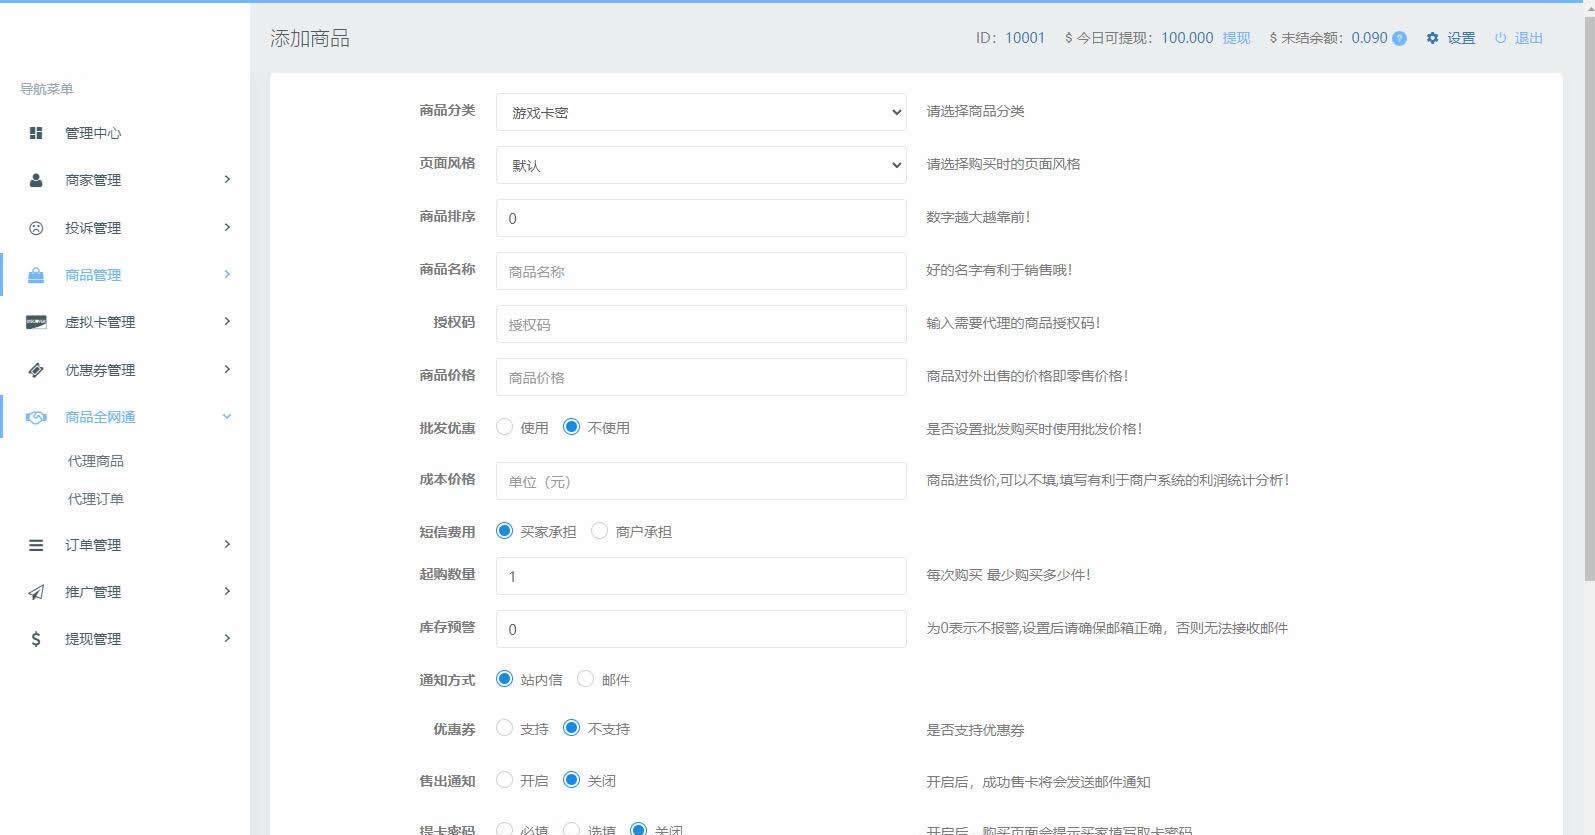Click the 未结余额 value 0.090
The height and width of the screenshot is (835, 1595).
(x=1369, y=38)
